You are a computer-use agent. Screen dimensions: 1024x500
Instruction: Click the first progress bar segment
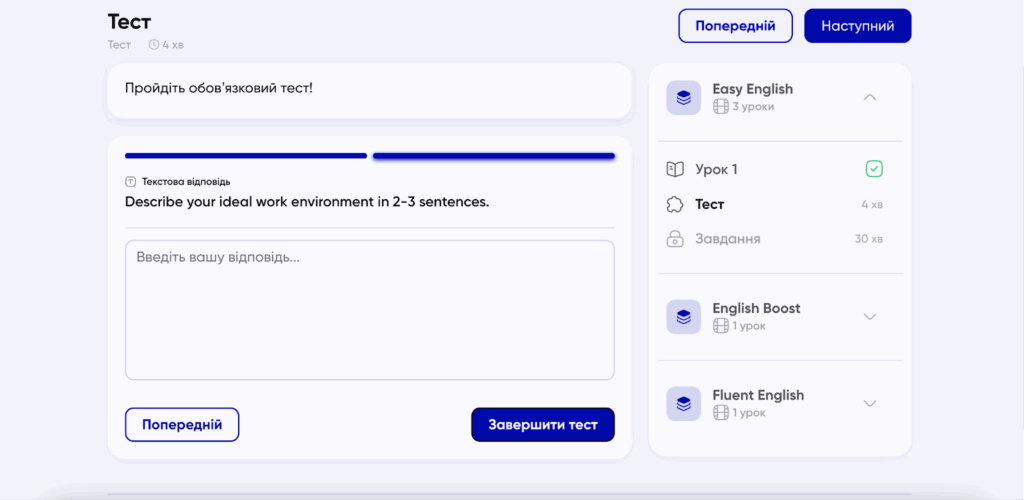point(245,156)
